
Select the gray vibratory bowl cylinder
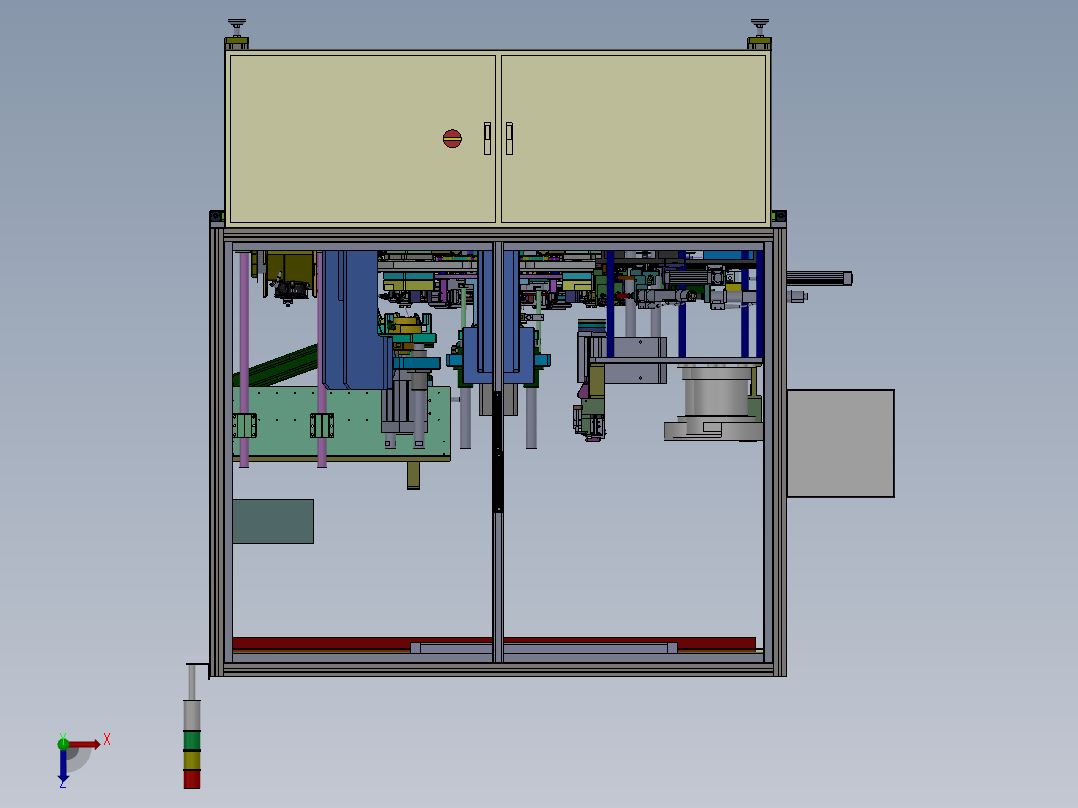(715, 391)
